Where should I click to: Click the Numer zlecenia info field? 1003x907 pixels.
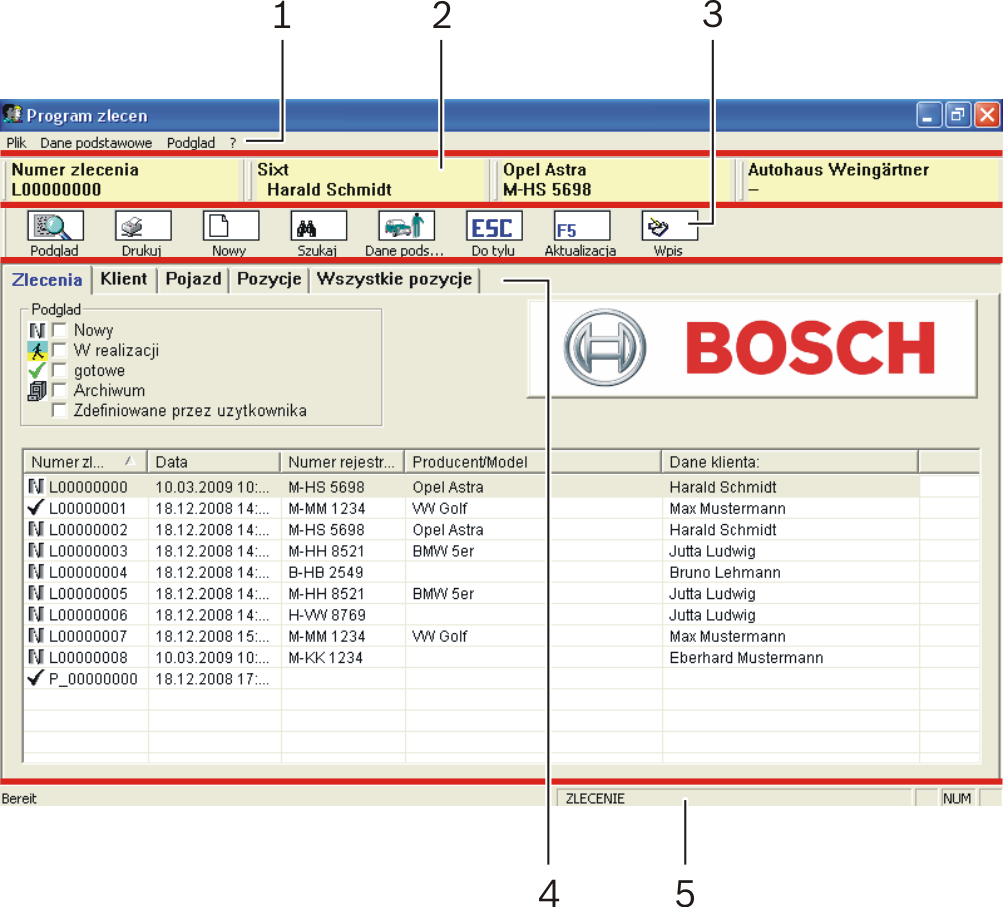click(123, 180)
